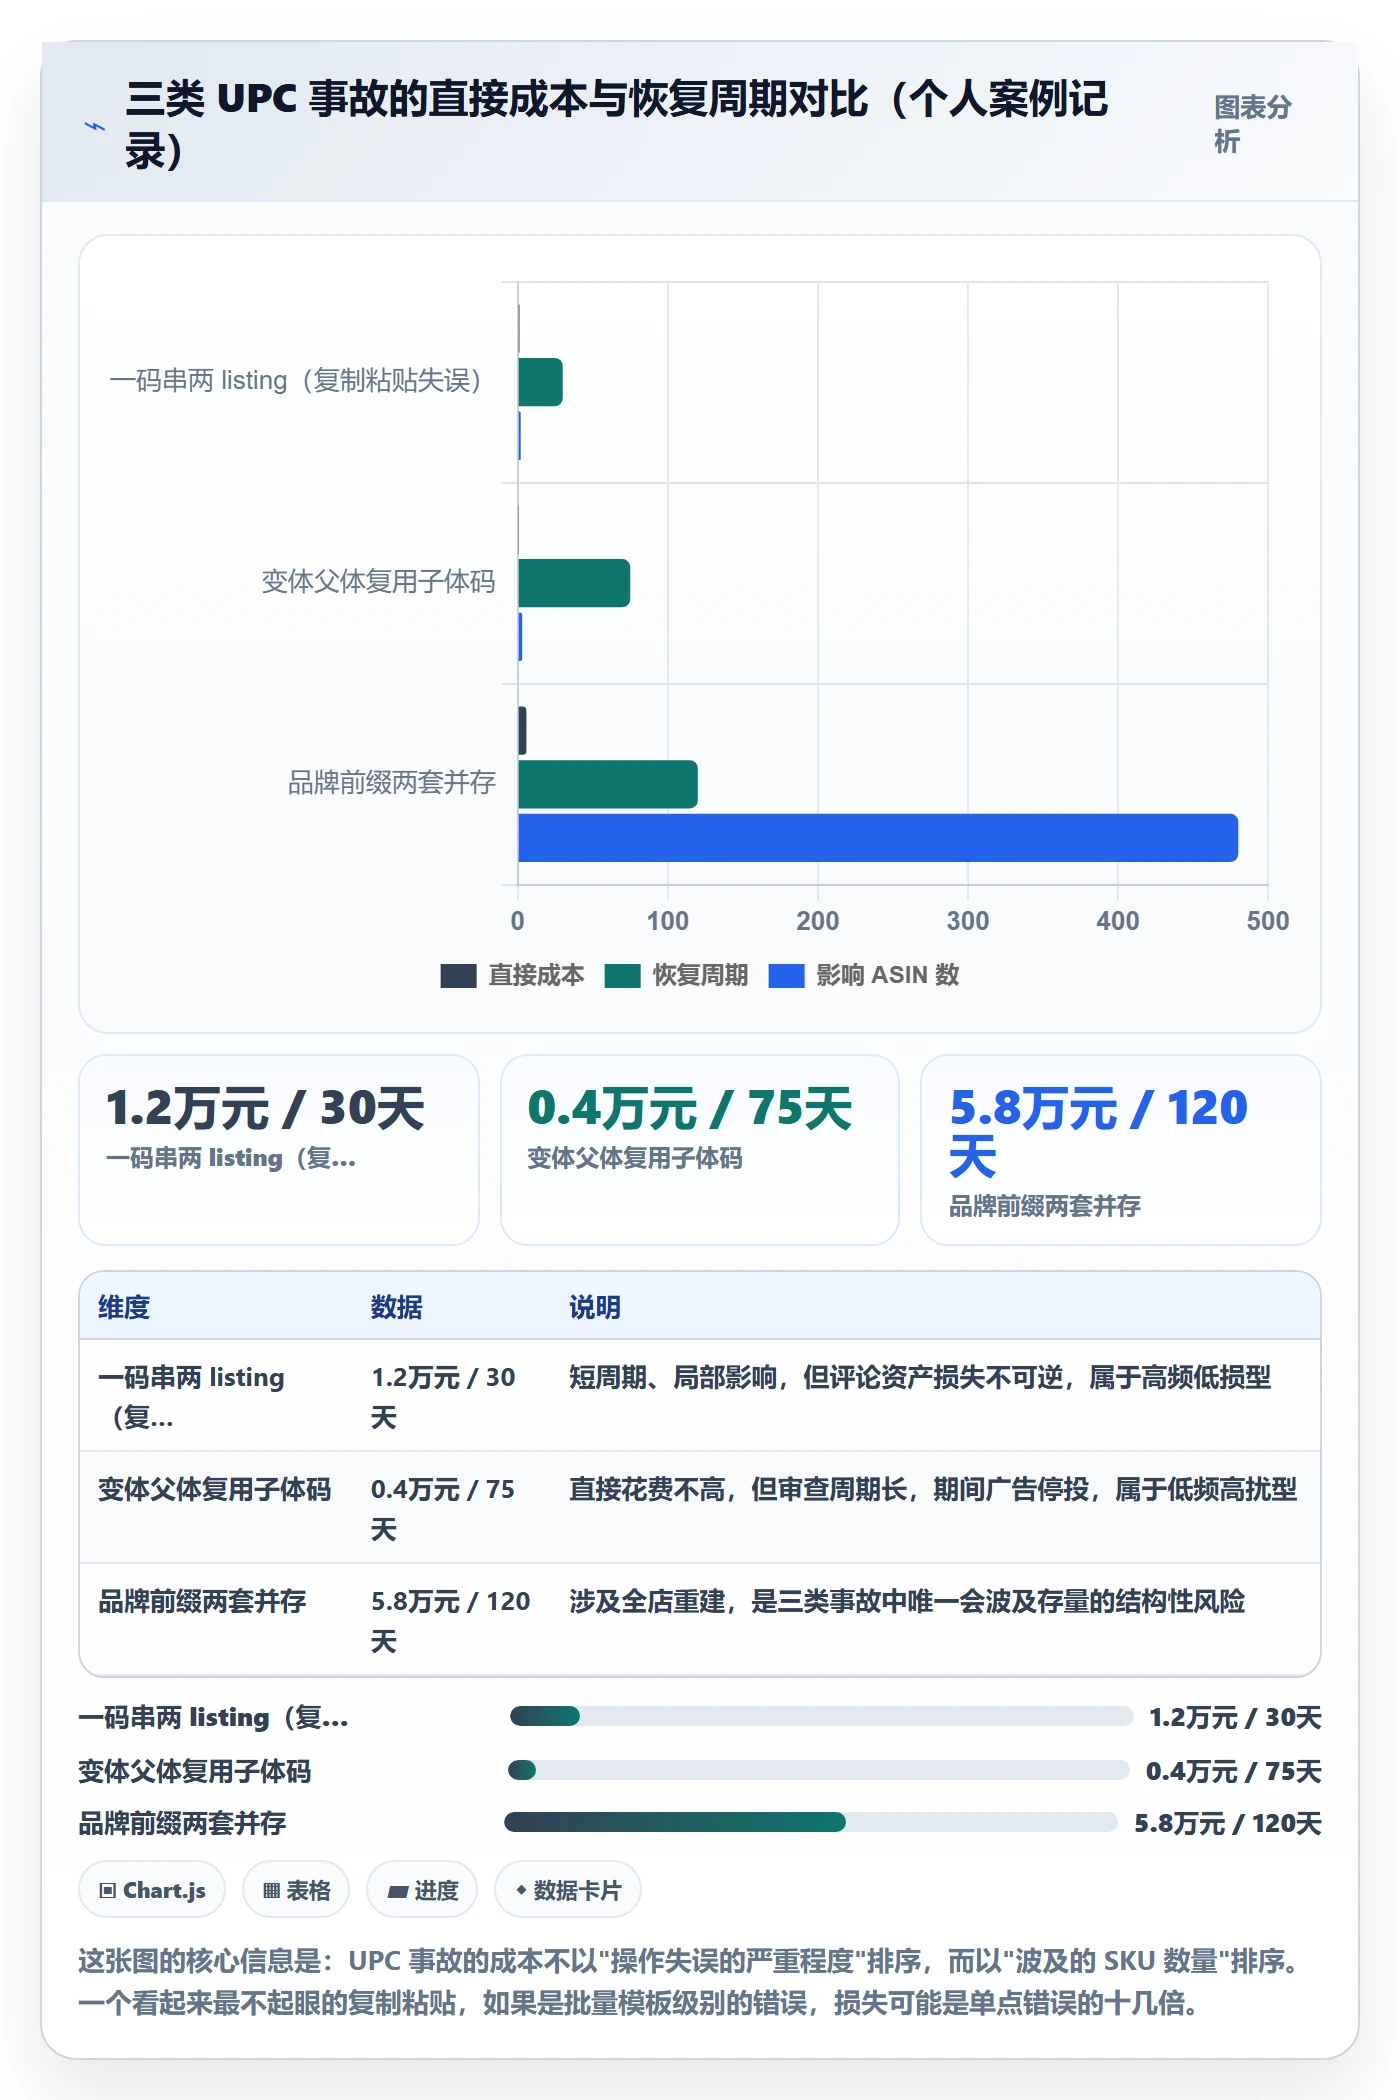The width and height of the screenshot is (1400, 2100).
Task: Click progress bar for 一码串两 listing
Action: click(x=821, y=1716)
